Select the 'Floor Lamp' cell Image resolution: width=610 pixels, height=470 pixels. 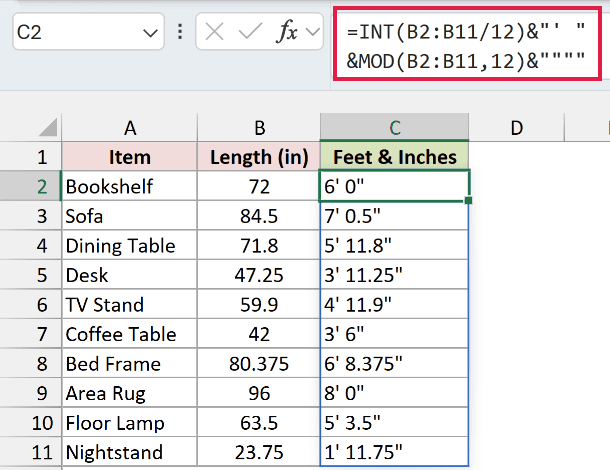(130, 423)
